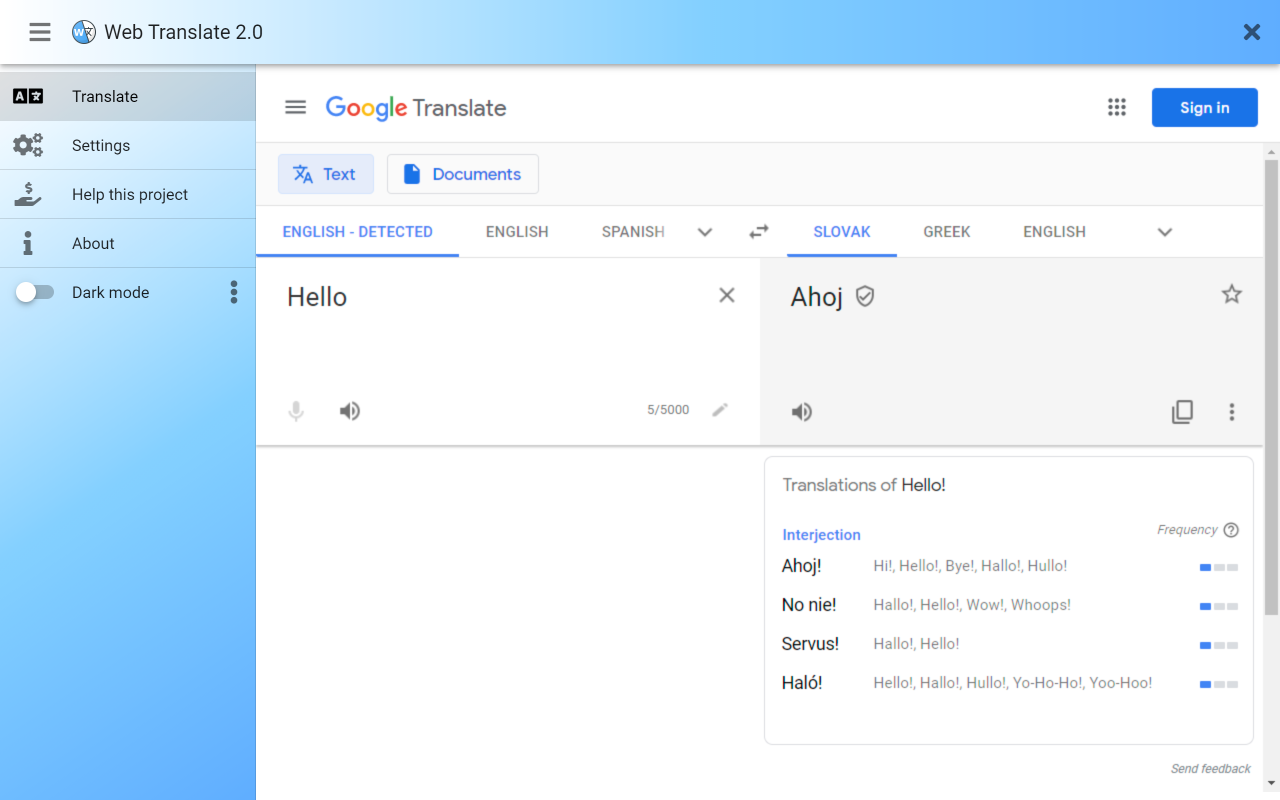Click the speaker icon to listen to 'Ahoj'
The width and height of the screenshot is (1280, 800).
[x=801, y=411]
